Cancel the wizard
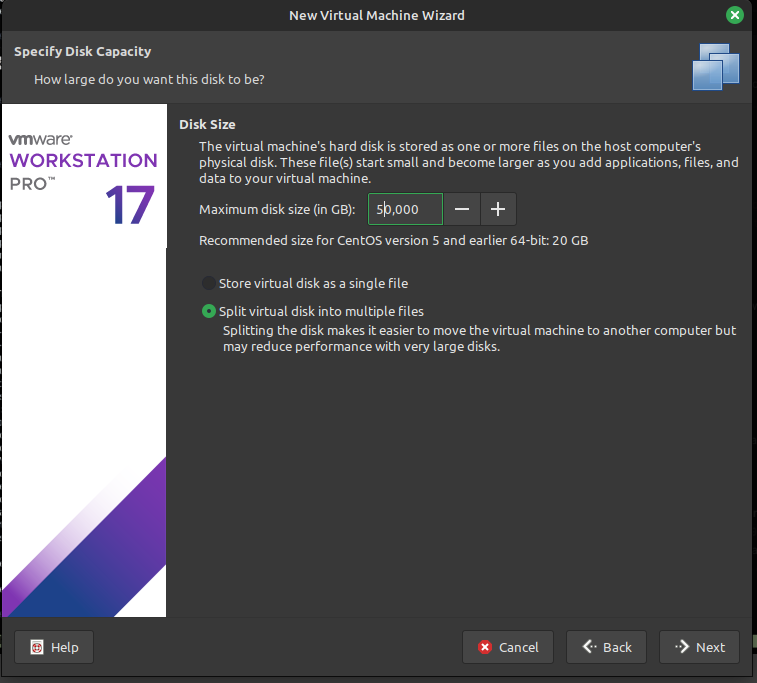Screen dimensions: 757x683 point(508,647)
